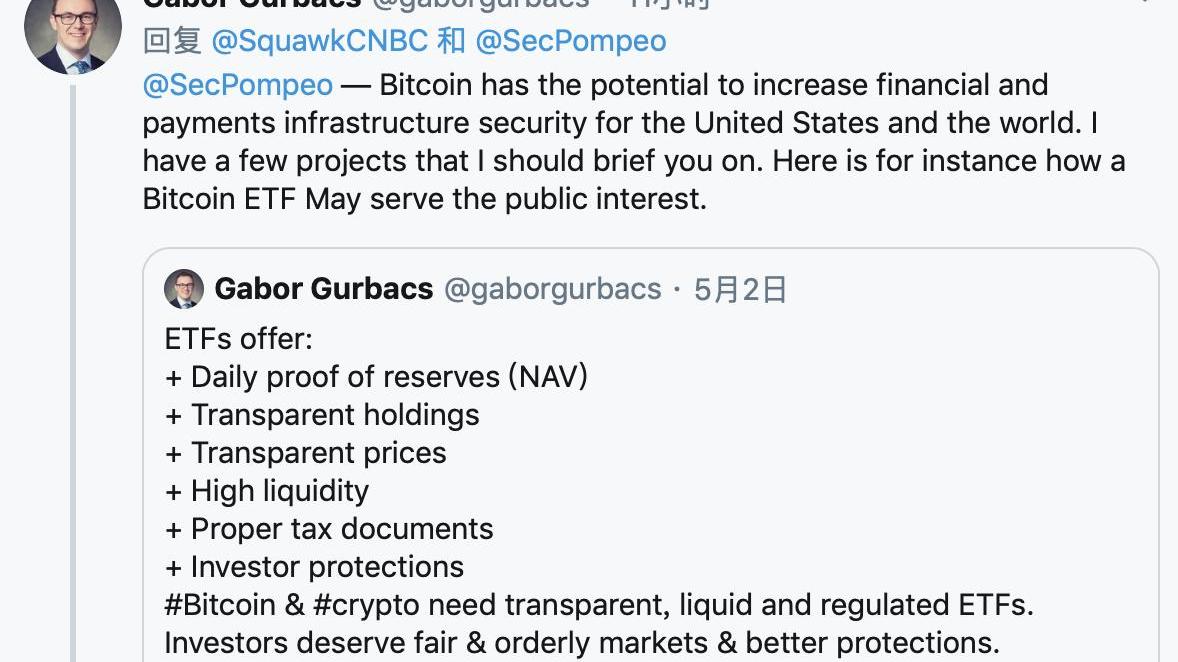Click the small avatar in the quoted tweet
The height and width of the screenshot is (662, 1178).
pos(184,289)
